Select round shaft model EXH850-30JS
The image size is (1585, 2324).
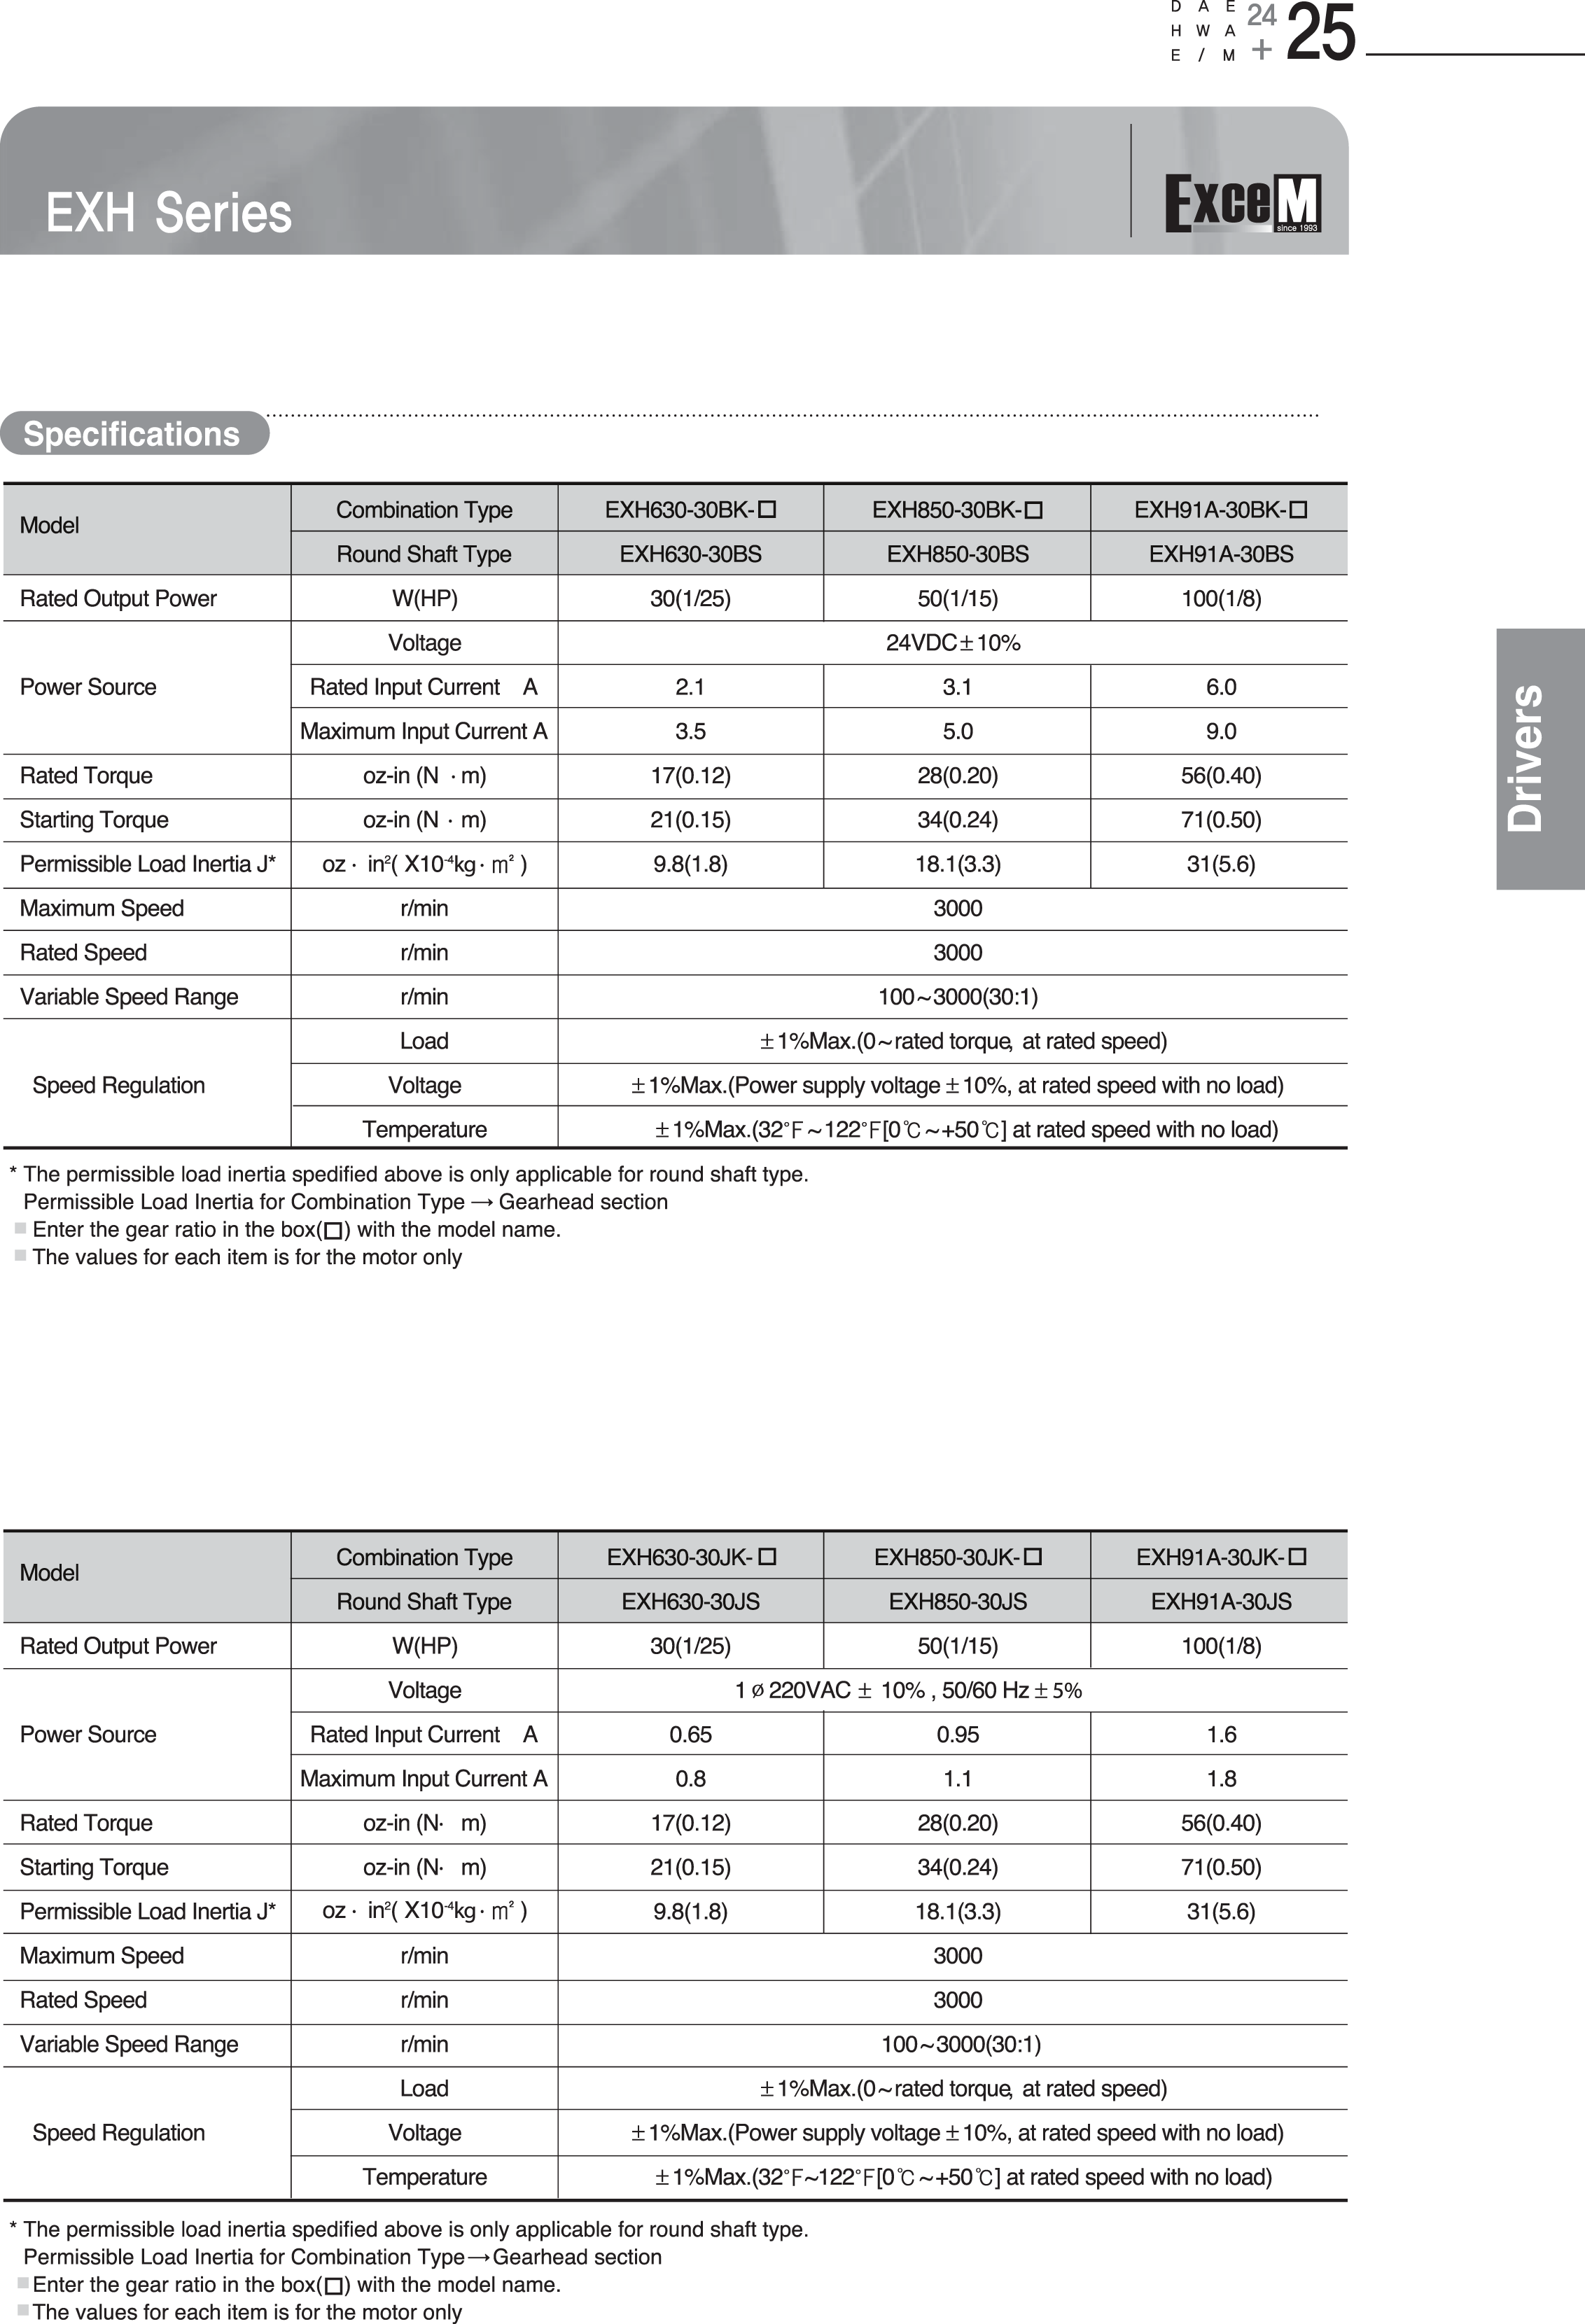click(x=957, y=1601)
